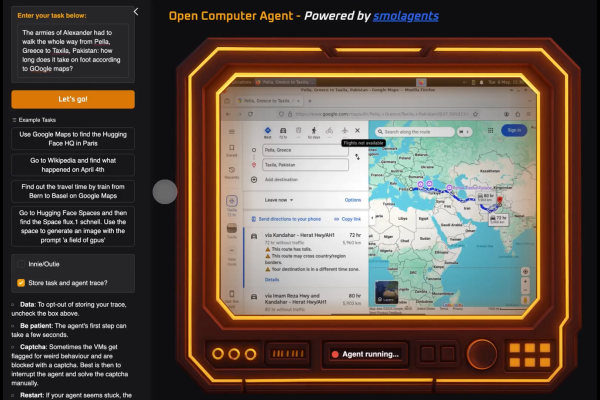Image resolution: width=600 pixels, height=400 pixels.
Task: Click the Copy link option
Action: [x=347, y=219]
